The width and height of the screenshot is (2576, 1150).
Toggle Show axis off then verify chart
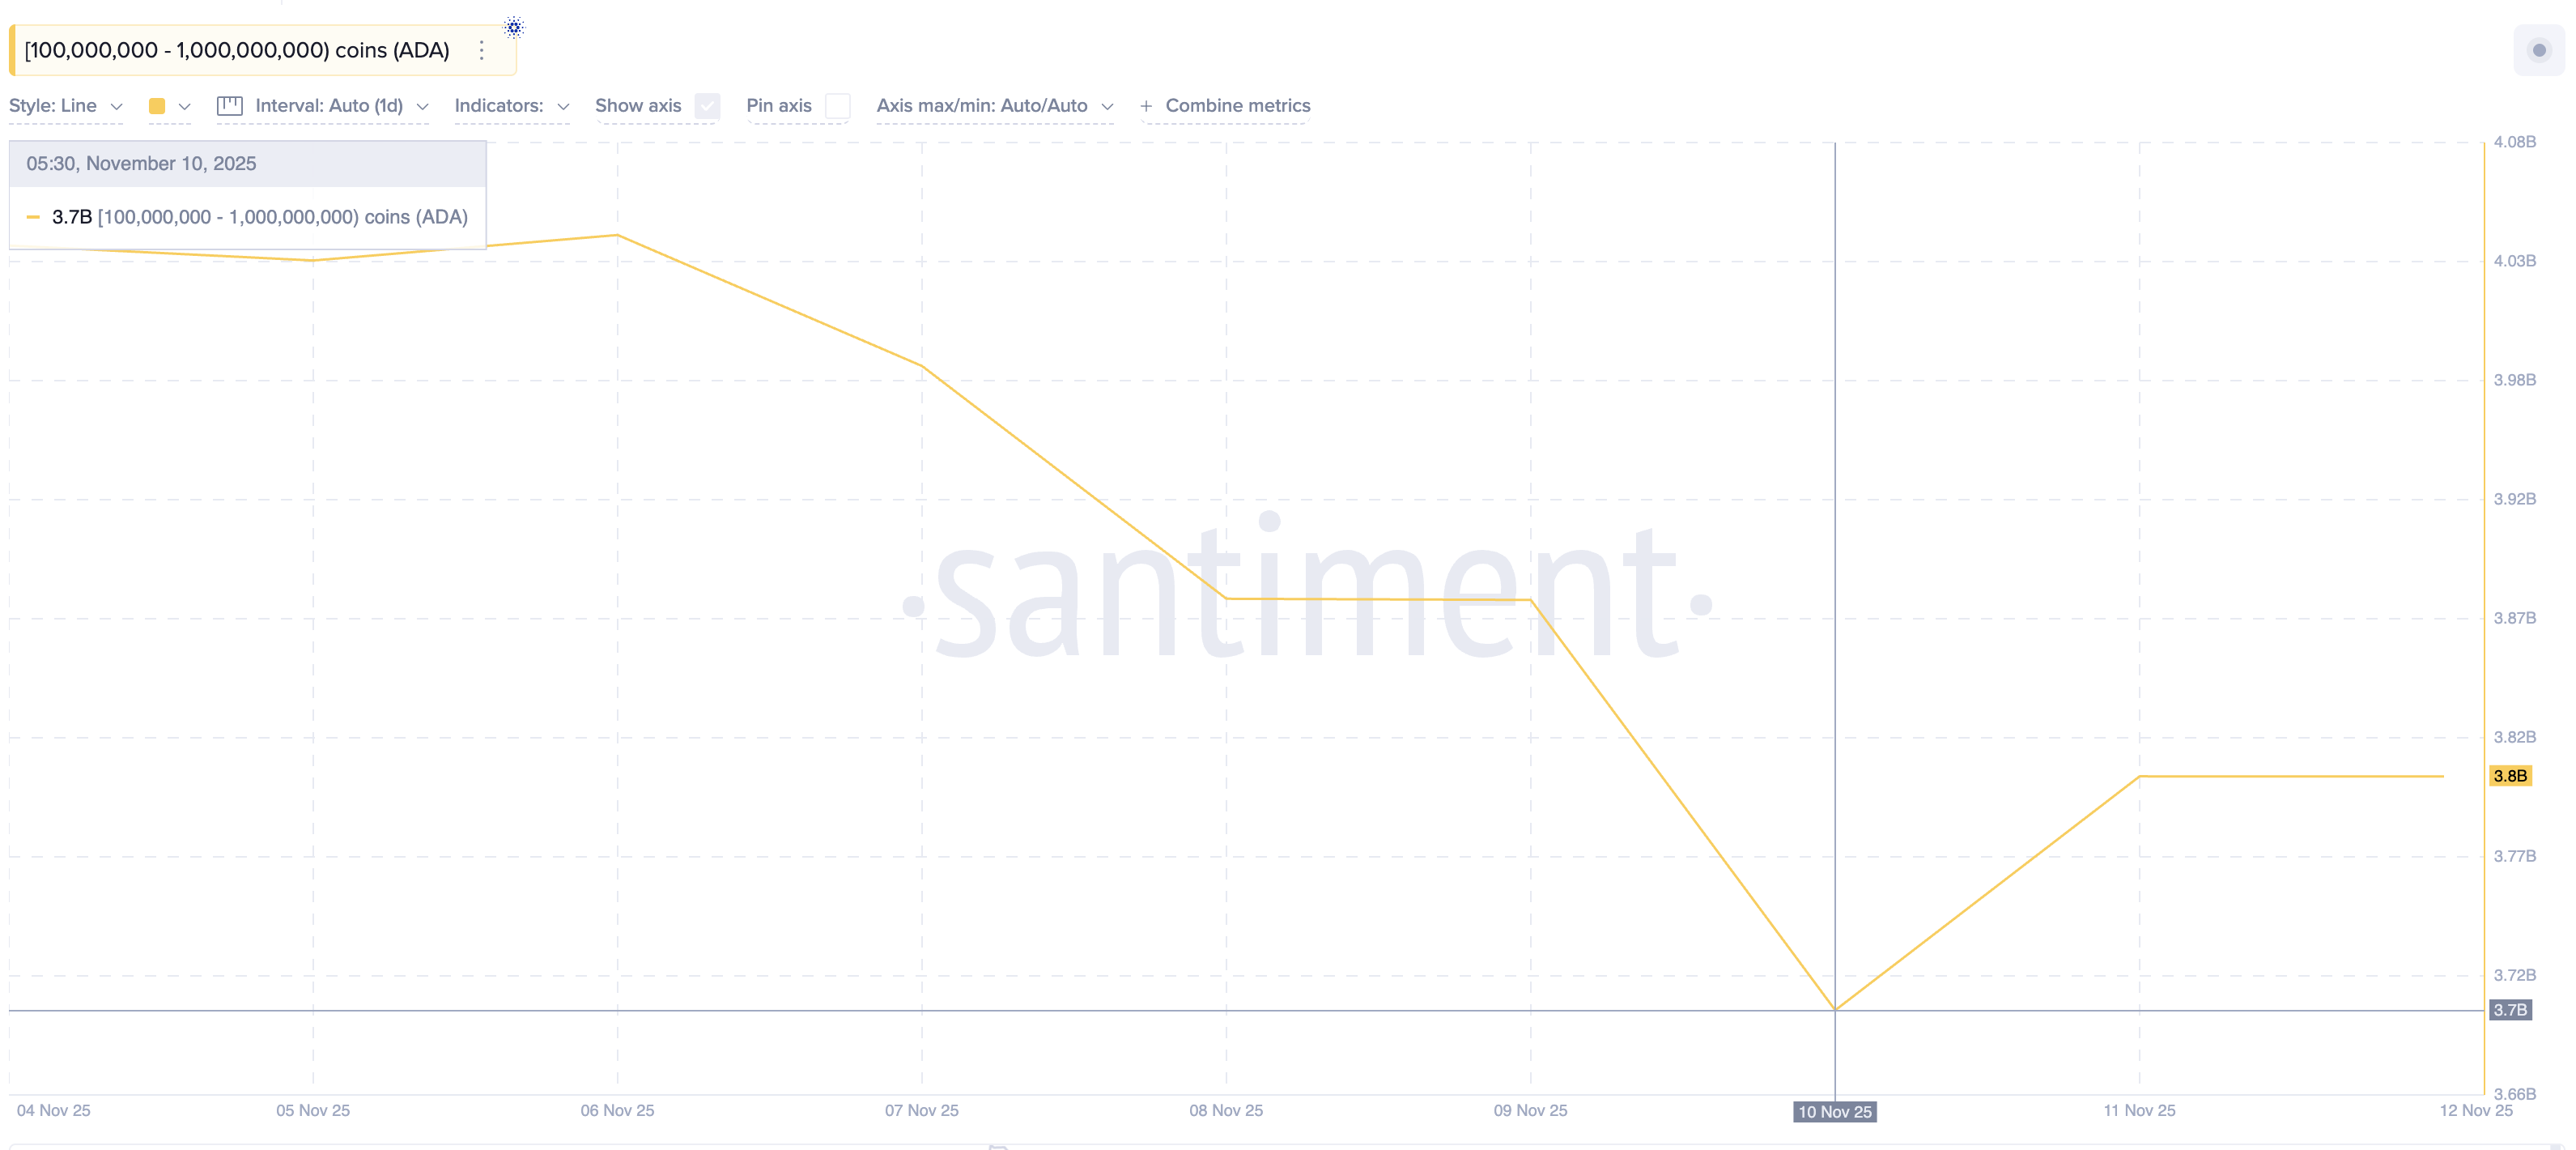click(707, 105)
